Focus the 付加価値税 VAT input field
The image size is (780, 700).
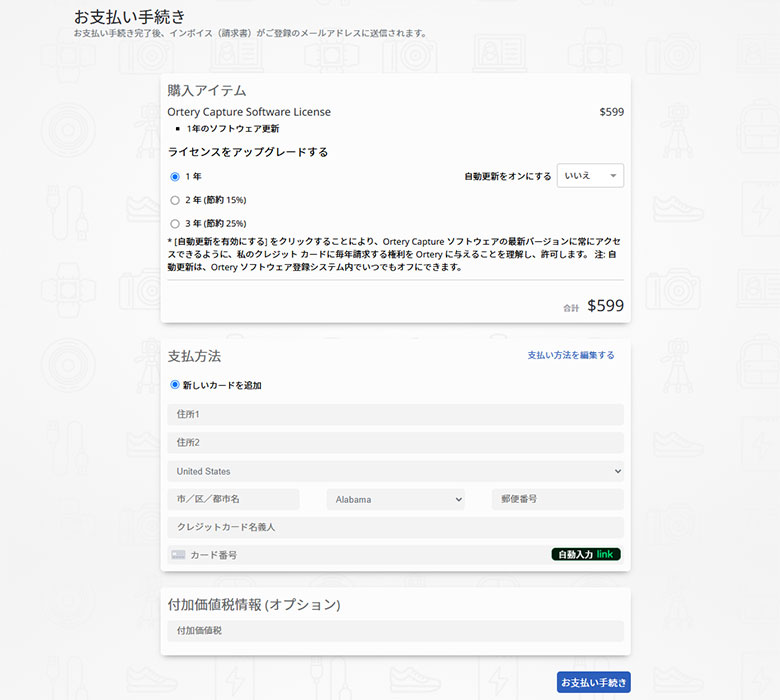[x=395, y=631]
